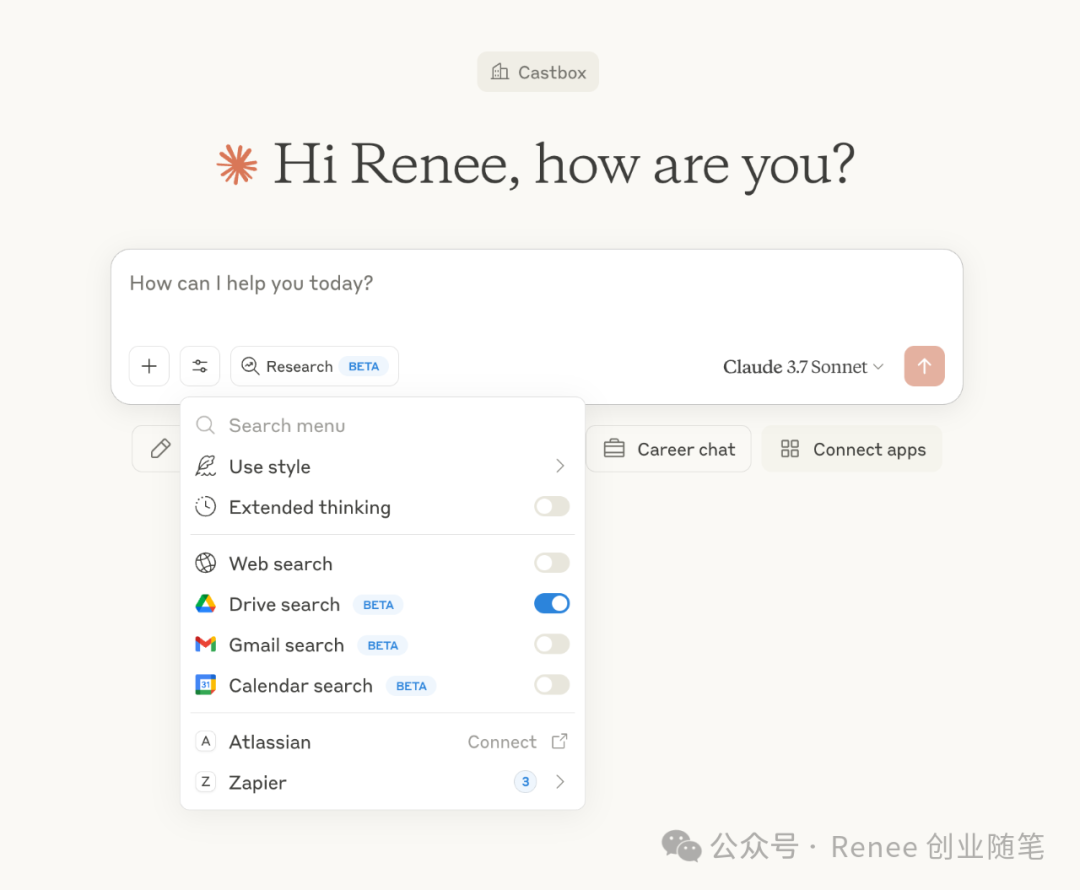
Task: Open the Claude 3.7 Sonnet model dropdown
Action: 803,366
